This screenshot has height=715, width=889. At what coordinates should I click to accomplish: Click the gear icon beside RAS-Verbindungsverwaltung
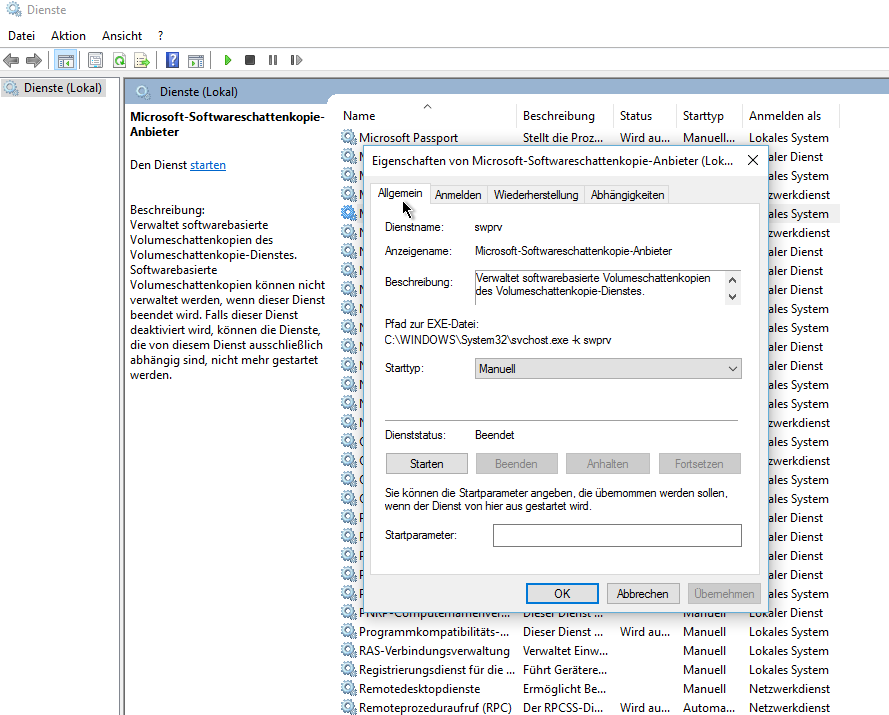point(348,650)
